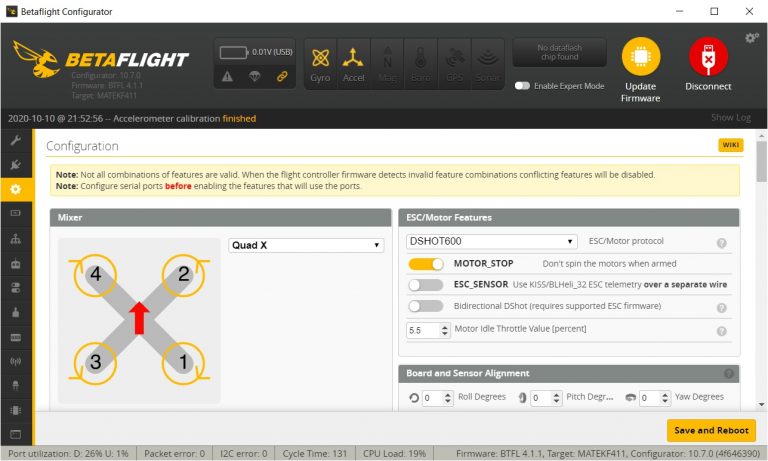Open configurator options gear in header
Image resolution: width=768 pixels, height=461 pixels.
coord(752,38)
